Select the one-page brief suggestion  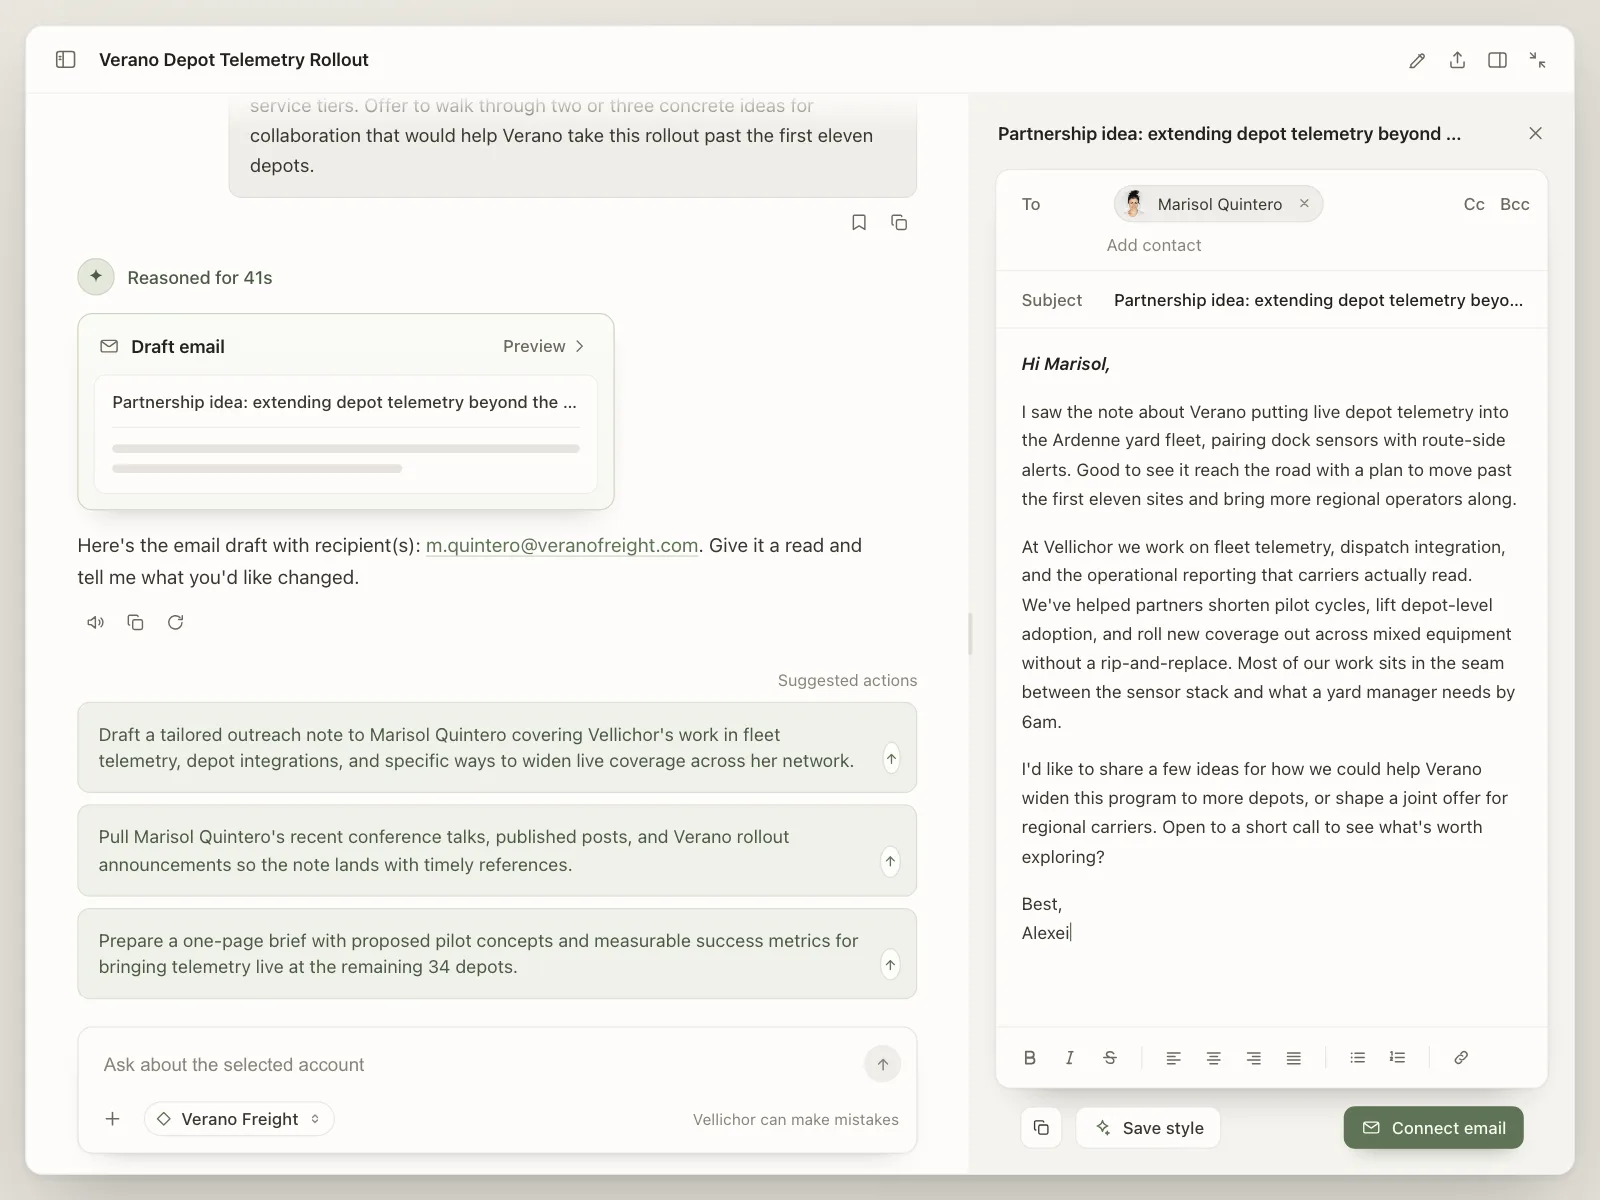point(497,954)
